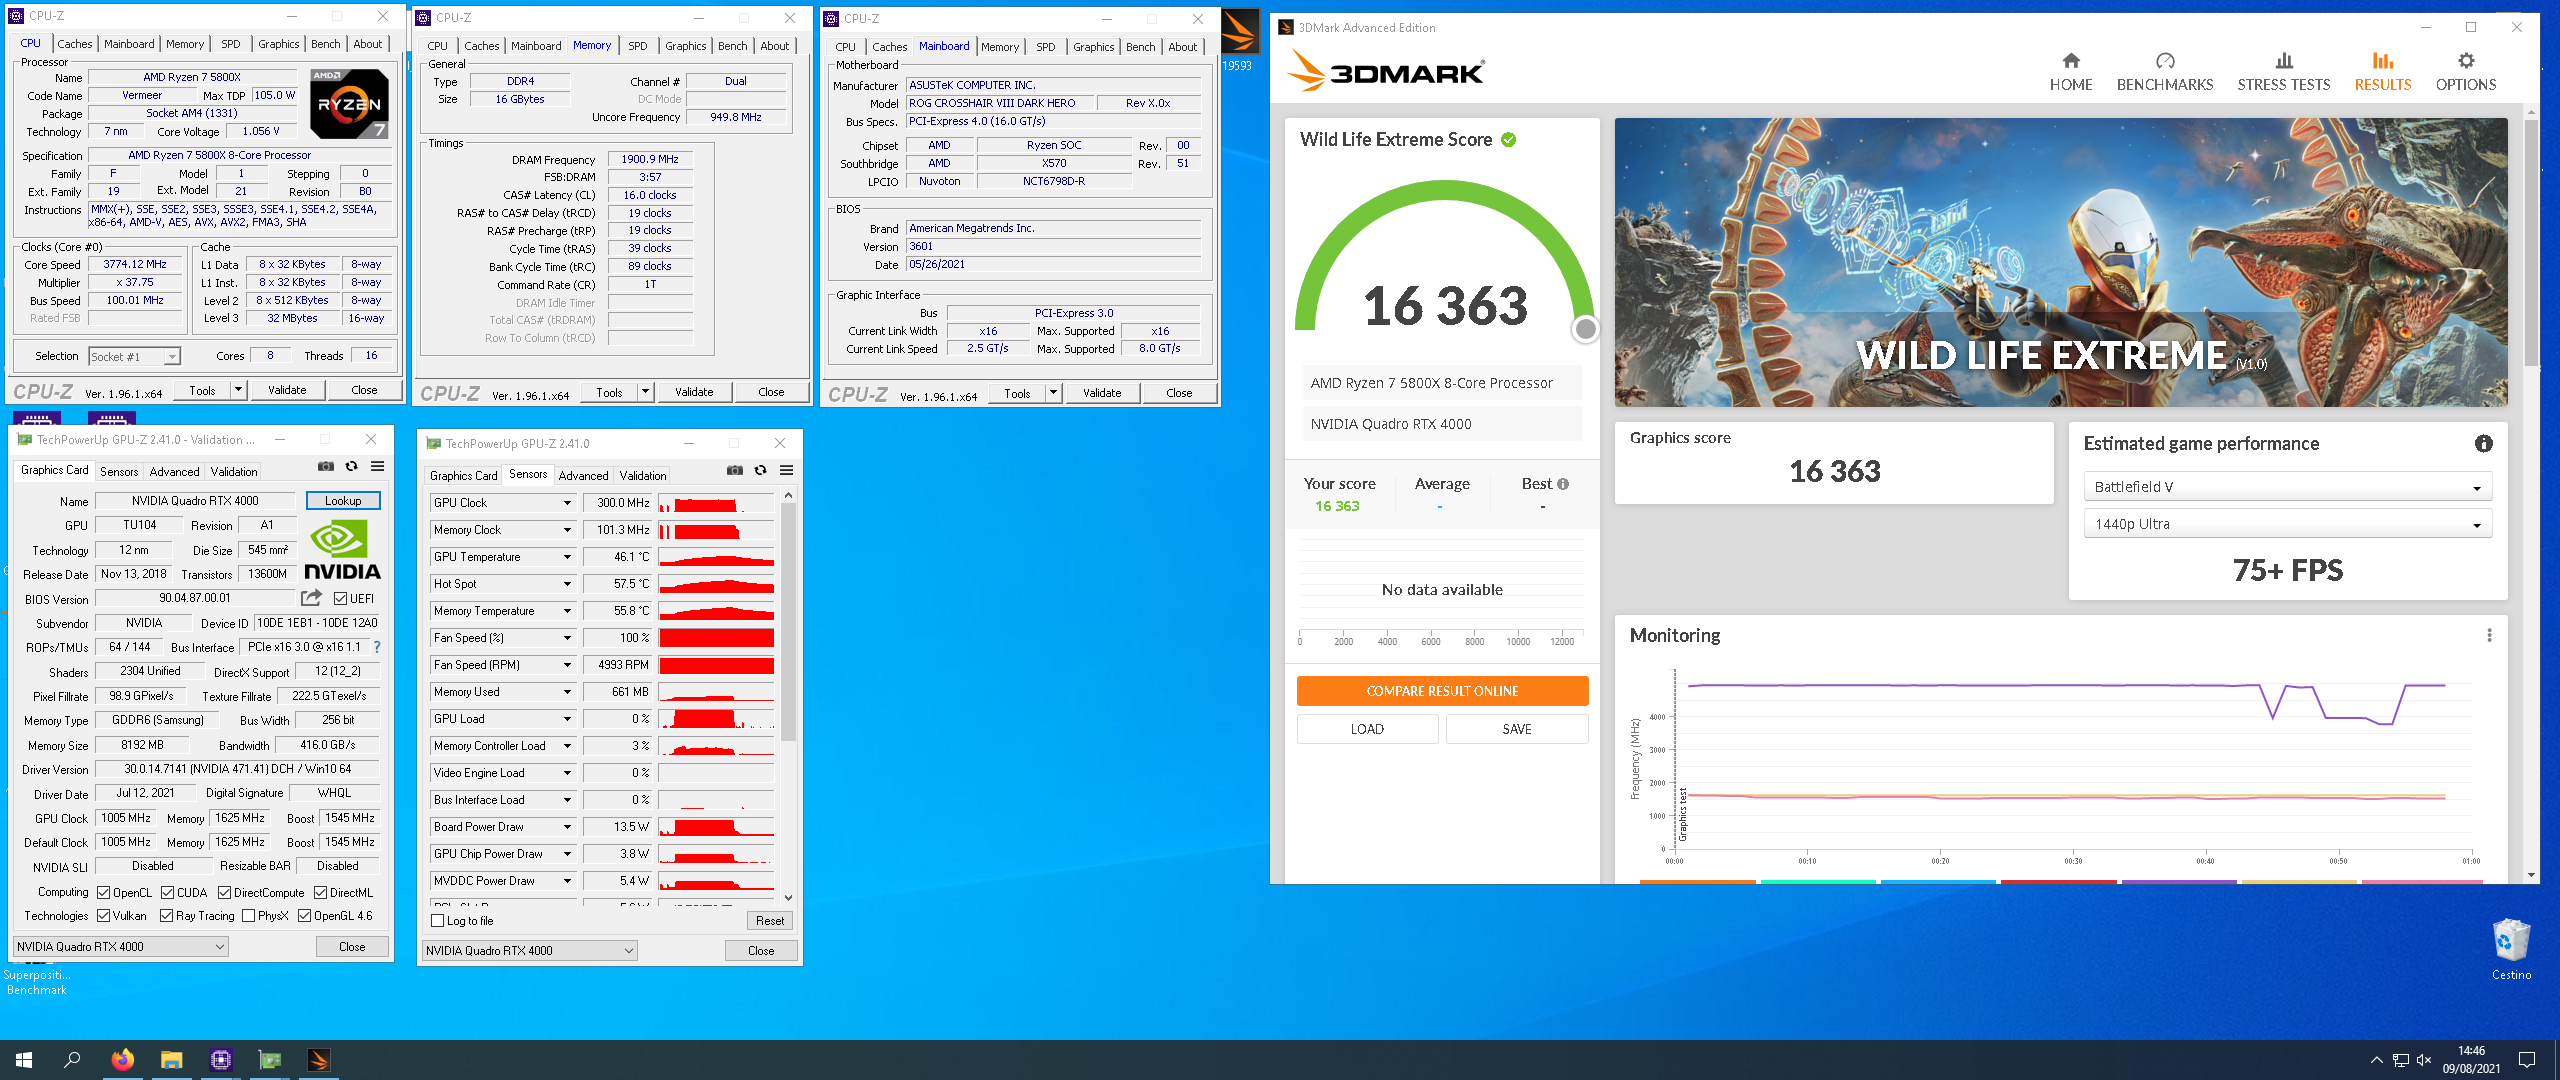Open hamburger menu in GPU-Z Graphics Card window
This screenshot has height=1080, width=2560.
click(x=377, y=466)
